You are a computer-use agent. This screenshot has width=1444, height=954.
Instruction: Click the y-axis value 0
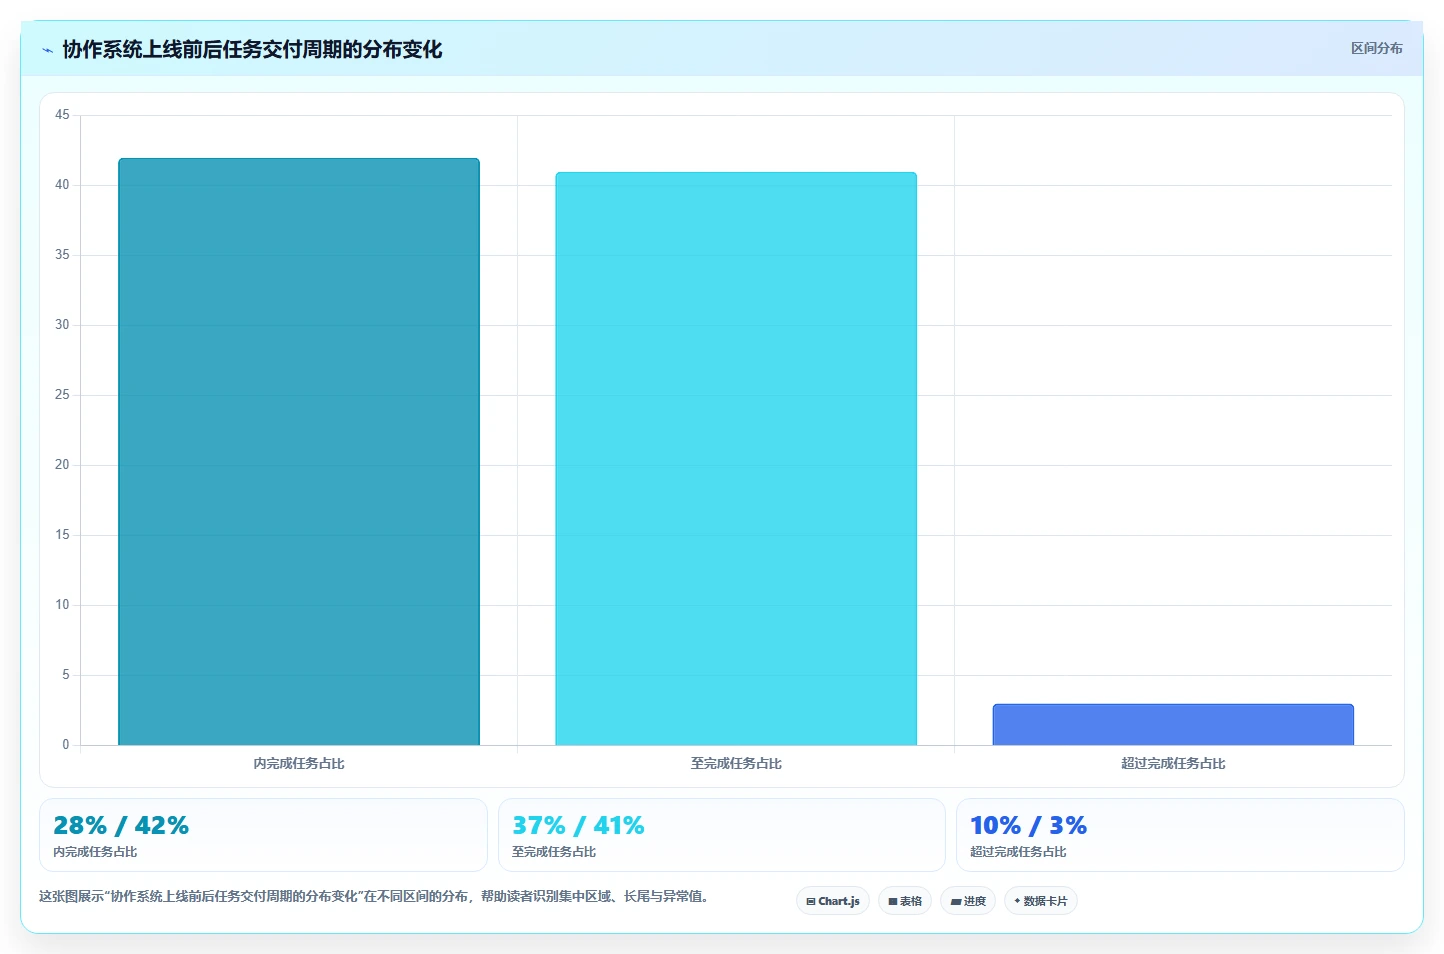click(x=66, y=745)
